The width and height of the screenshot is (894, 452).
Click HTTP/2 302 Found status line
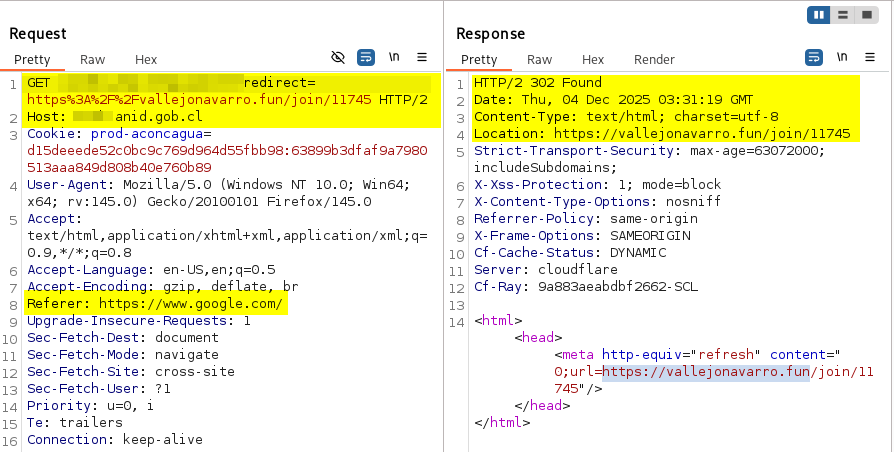[538, 83]
